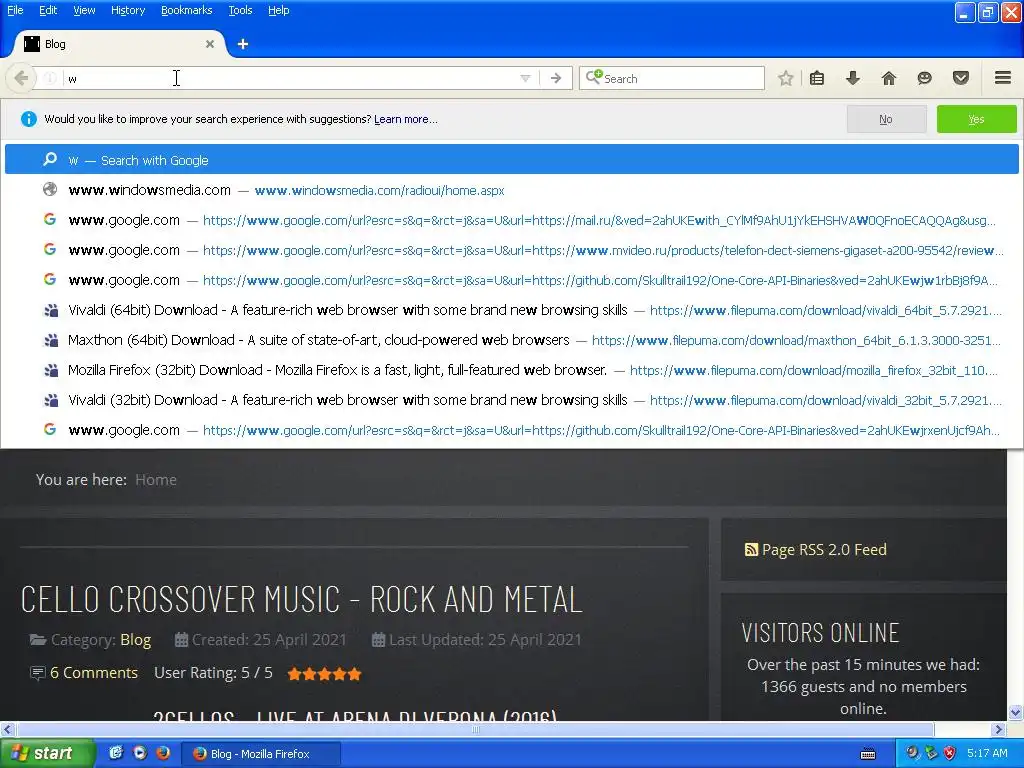The image size is (1024, 768).
Task: Open the History menu
Action: coord(127,10)
